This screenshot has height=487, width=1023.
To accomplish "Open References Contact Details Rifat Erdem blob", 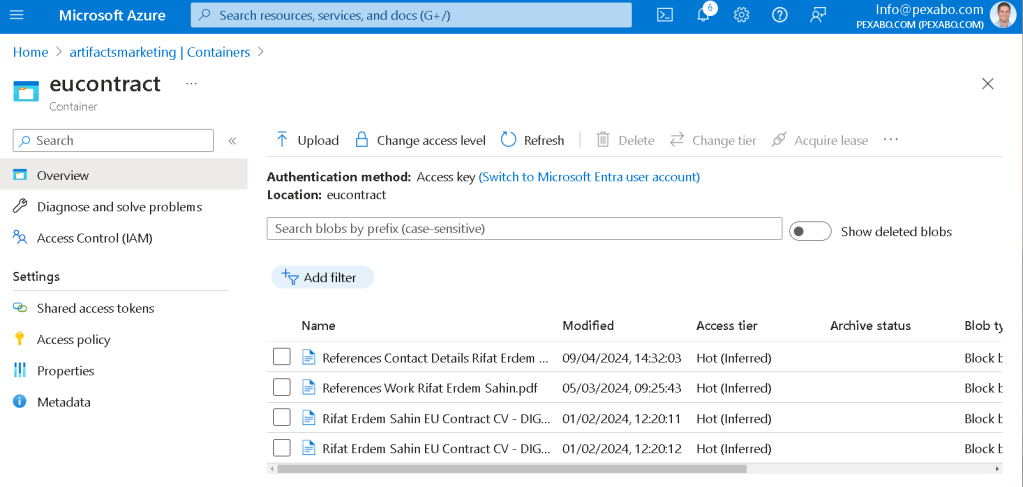I will point(436,358).
